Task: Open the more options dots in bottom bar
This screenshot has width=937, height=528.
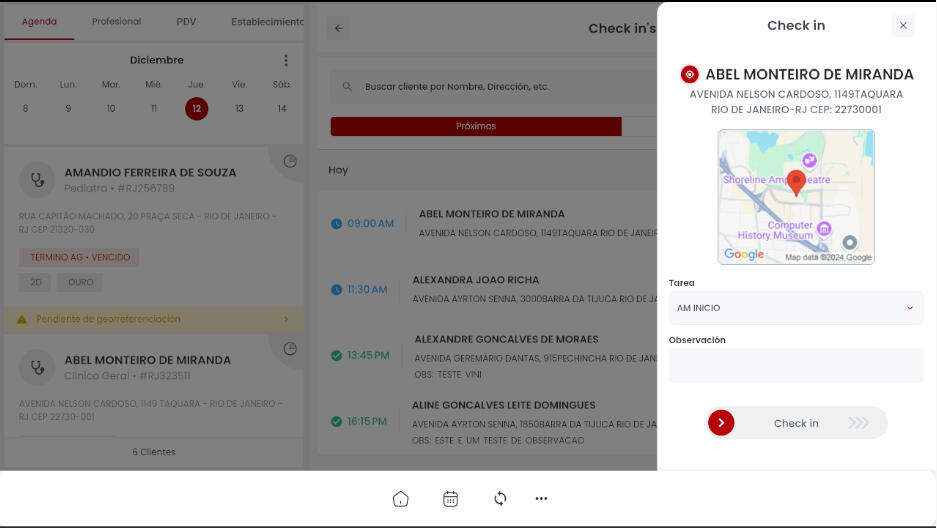Action: (541, 498)
